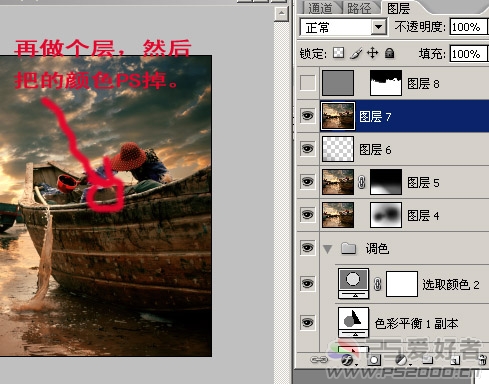
Task: Click the lock image pixels brush icon
Action: 356,53
